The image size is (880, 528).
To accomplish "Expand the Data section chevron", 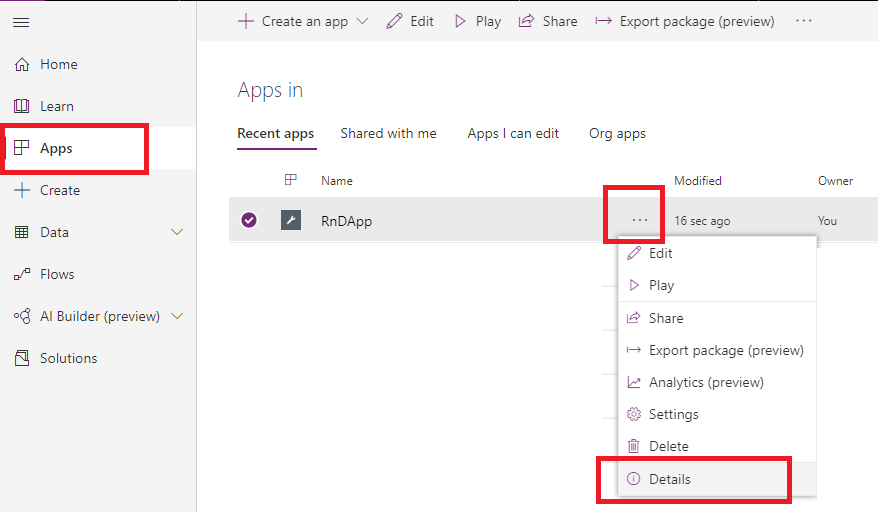I will tap(178, 232).
